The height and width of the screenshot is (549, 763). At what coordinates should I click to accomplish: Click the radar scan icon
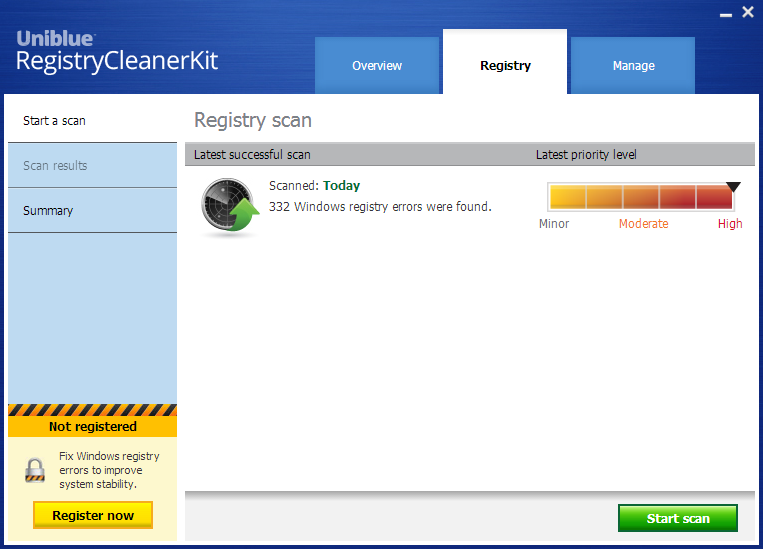coord(230,205)
